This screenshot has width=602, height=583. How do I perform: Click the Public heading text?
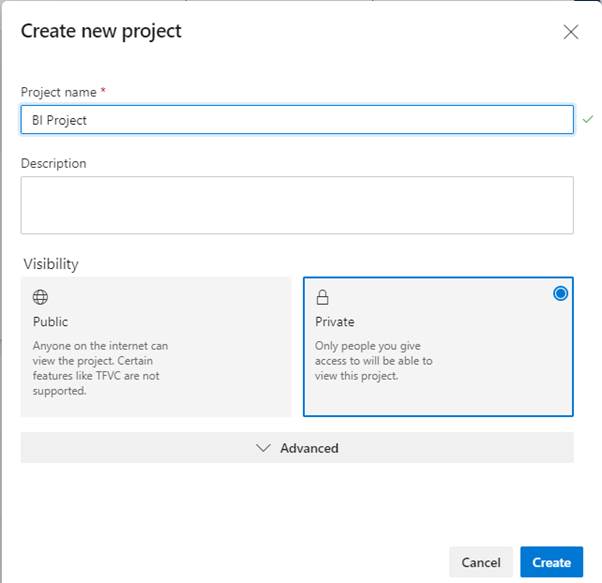point(50,322)
